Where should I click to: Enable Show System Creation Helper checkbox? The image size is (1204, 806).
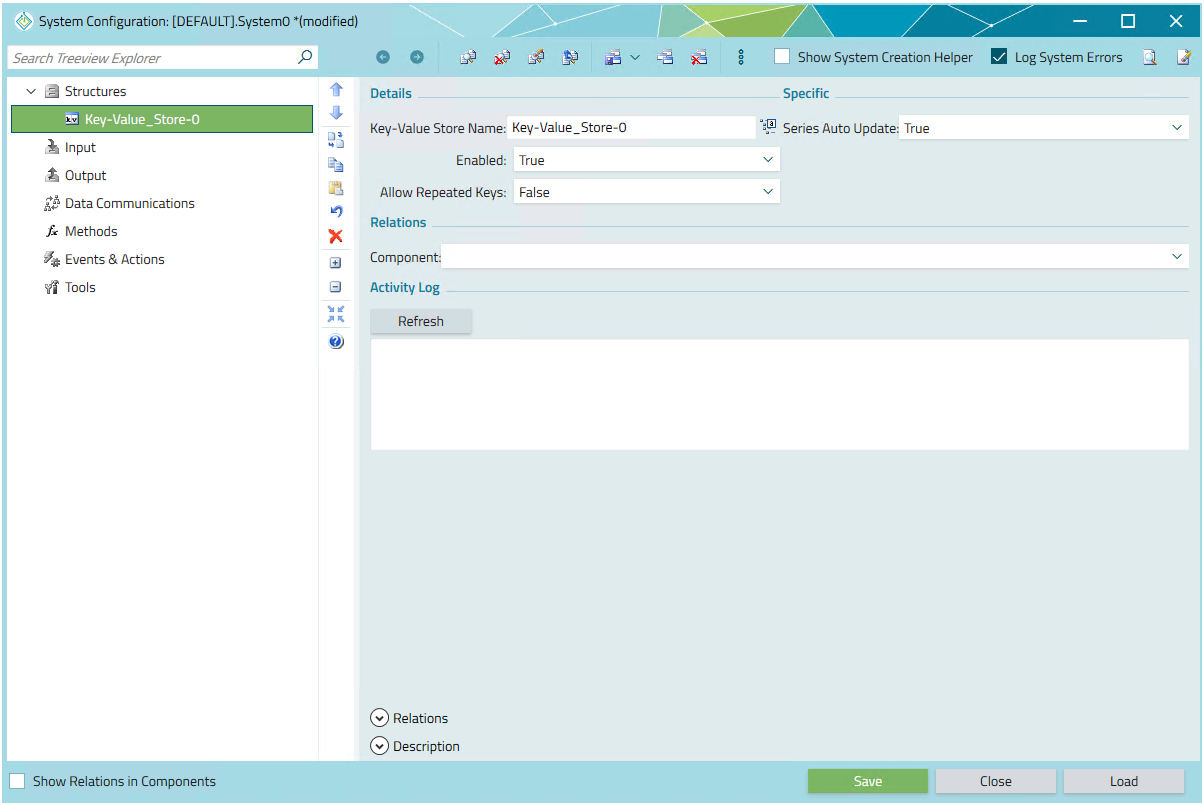(x=782, y=57)
